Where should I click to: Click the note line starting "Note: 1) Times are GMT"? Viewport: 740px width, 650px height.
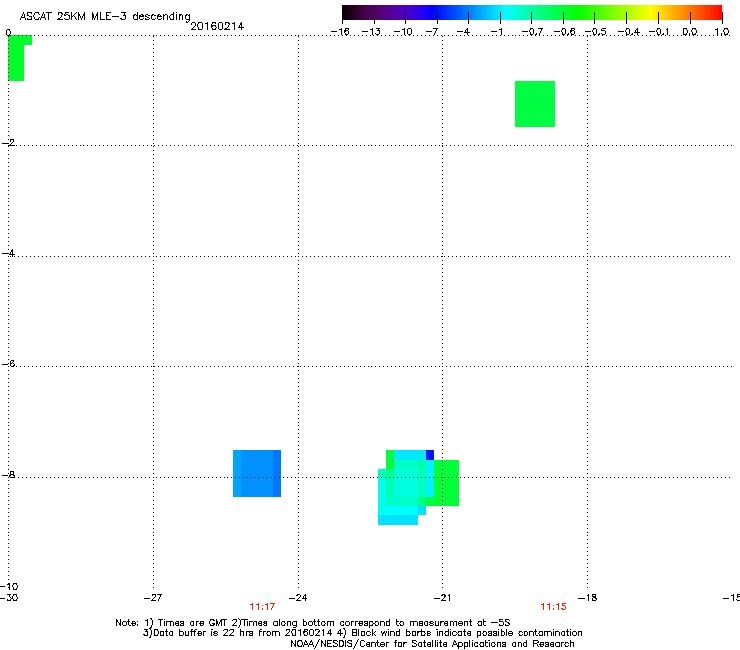(312, 623)
